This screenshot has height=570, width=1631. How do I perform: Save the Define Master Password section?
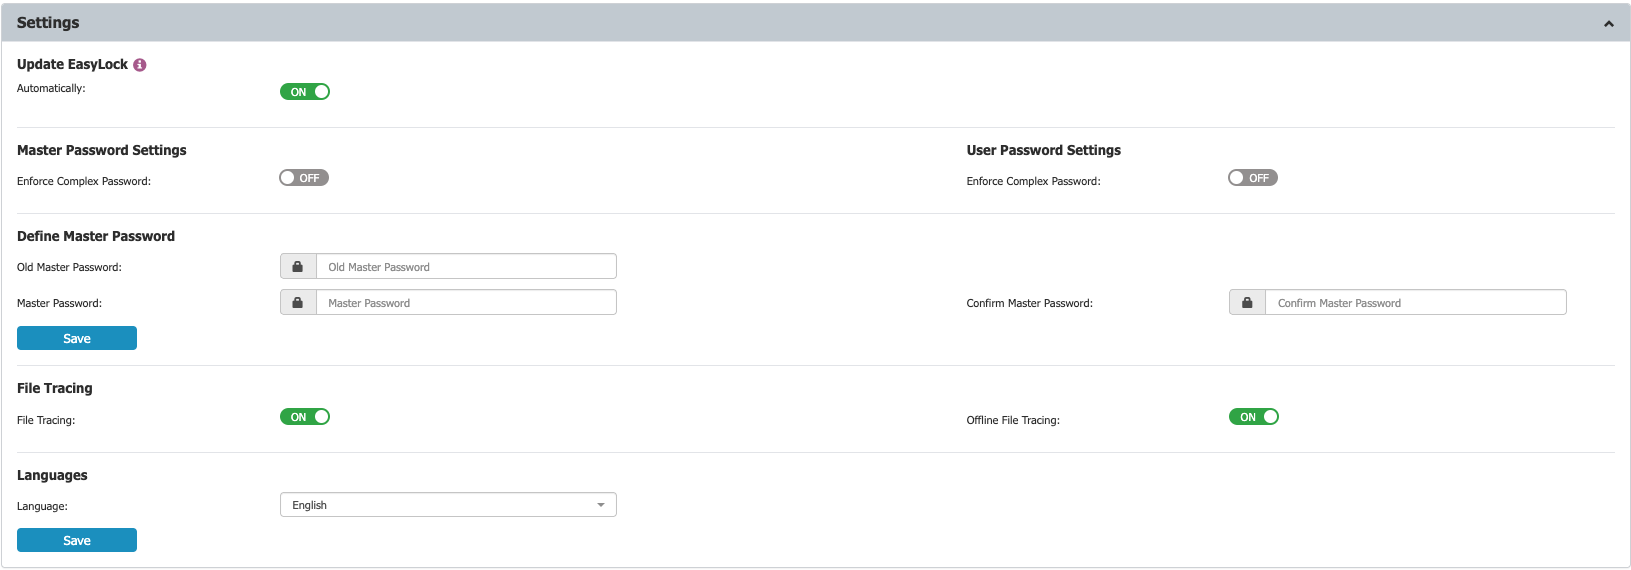pos(77,338)
